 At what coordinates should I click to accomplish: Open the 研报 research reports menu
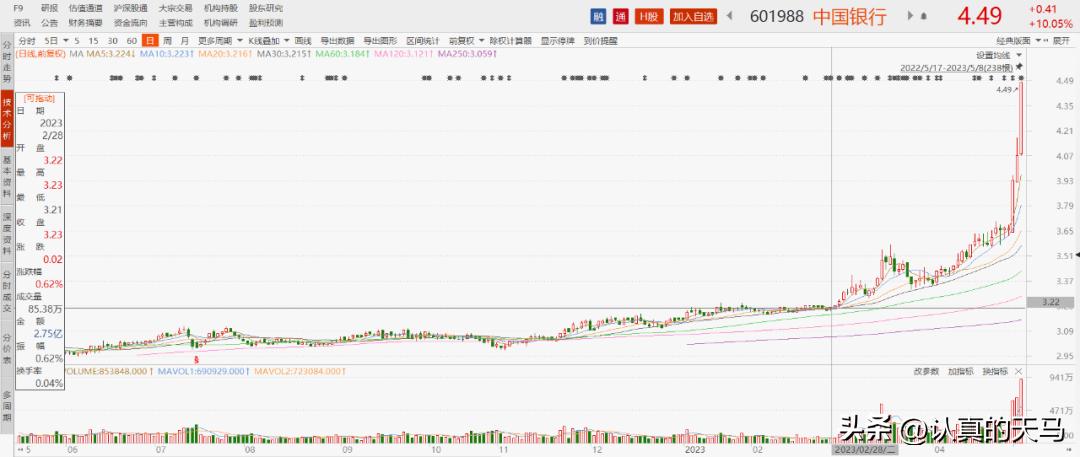(x=50, y=8)
